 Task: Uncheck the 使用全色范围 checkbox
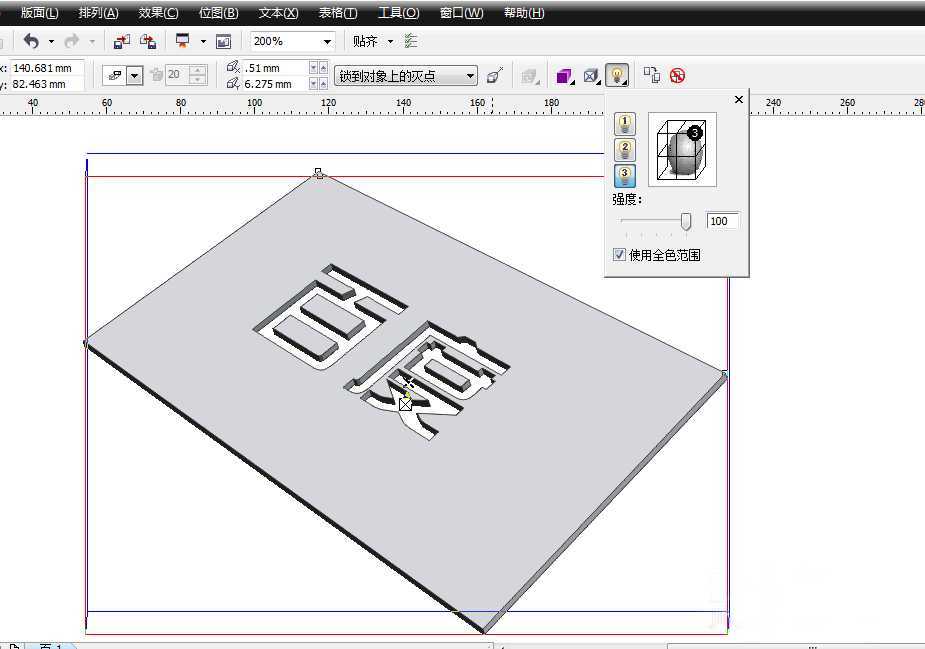pyautogui.click(x=619, y=254)
